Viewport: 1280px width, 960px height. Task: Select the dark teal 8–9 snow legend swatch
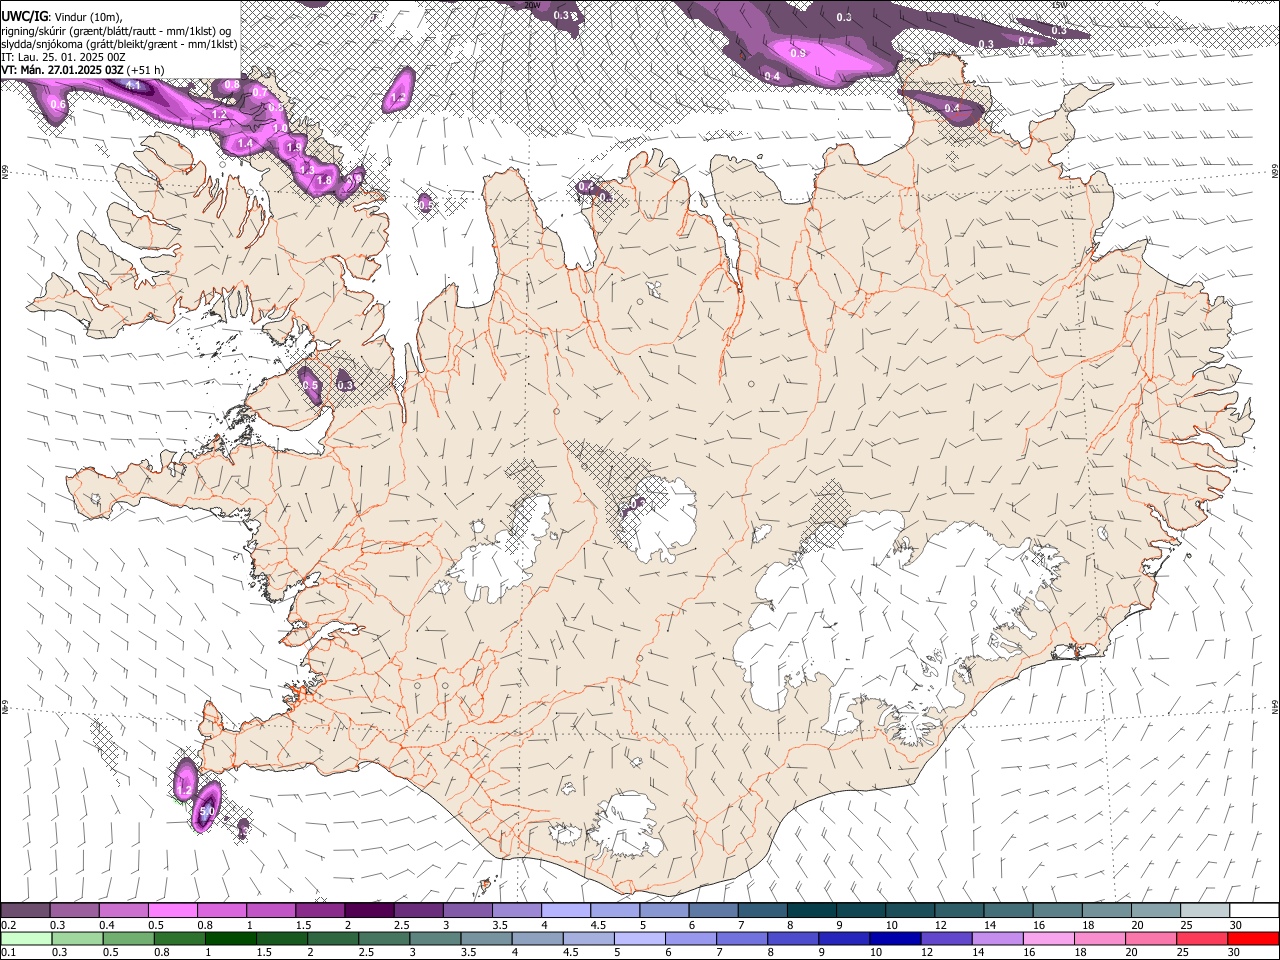811,910
